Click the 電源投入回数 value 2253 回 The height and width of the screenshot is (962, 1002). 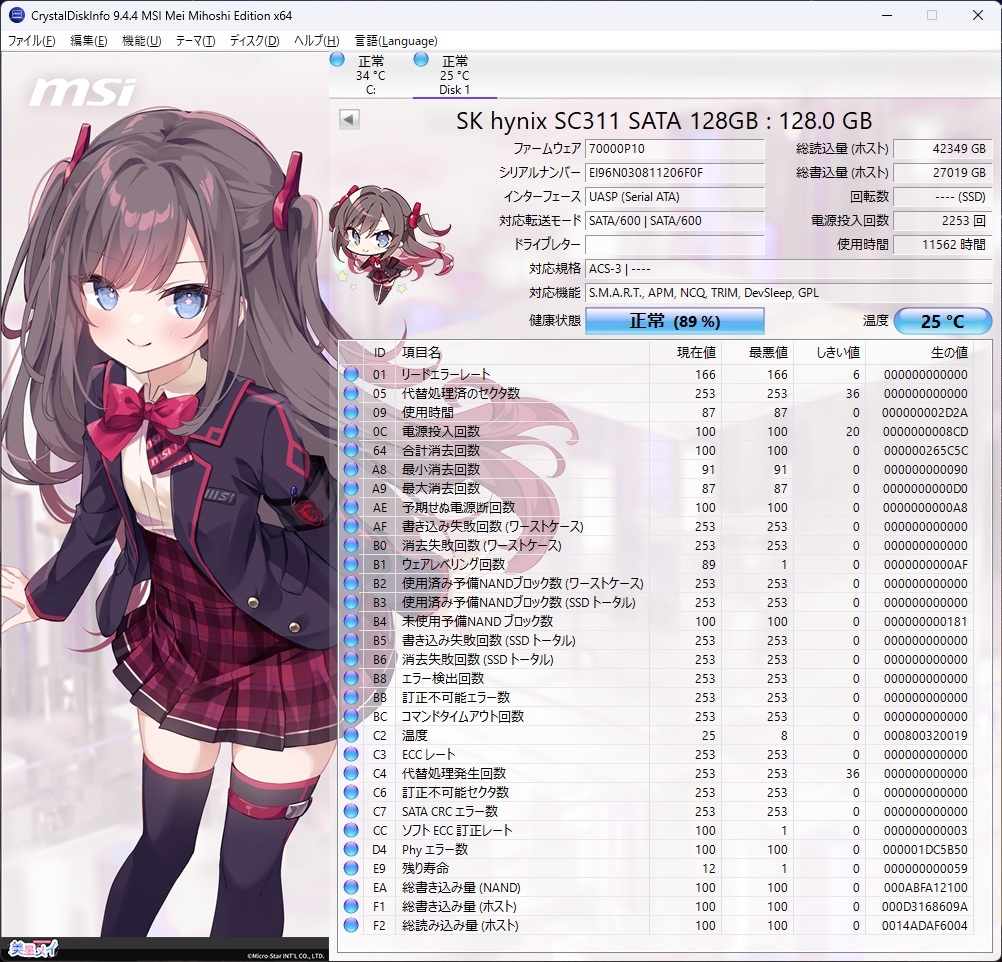pos(943,221)
